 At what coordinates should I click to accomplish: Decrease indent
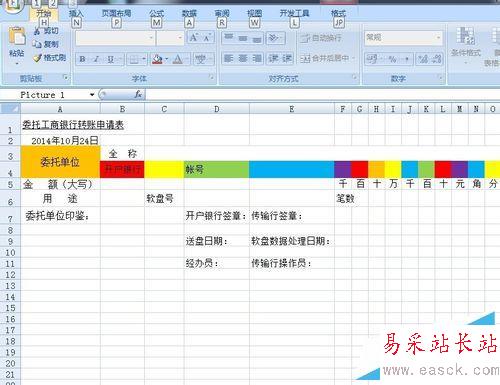(x=273, y=59)
